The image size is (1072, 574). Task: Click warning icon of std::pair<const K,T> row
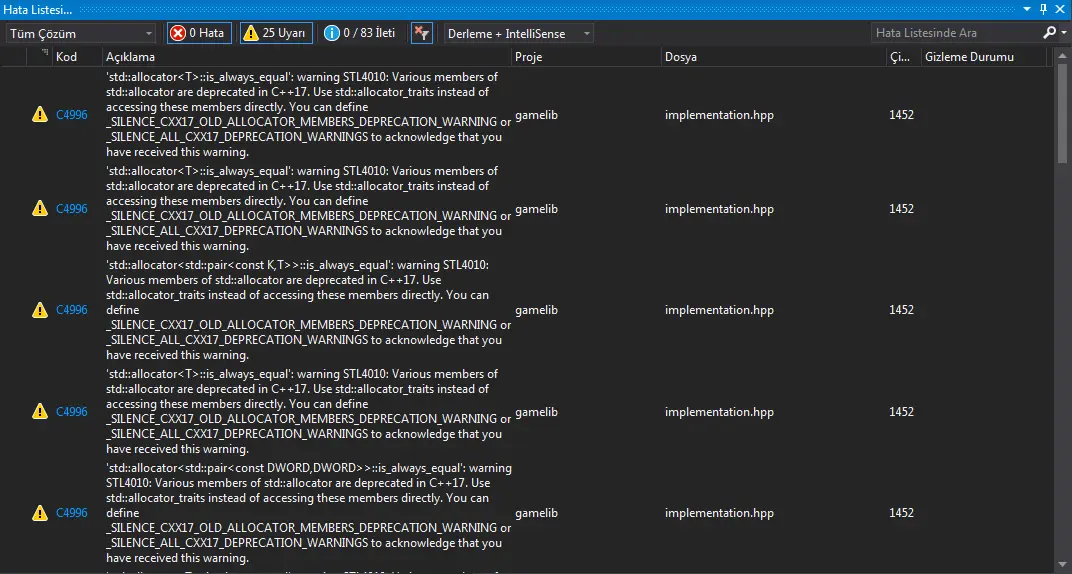[x=40, y=310]
